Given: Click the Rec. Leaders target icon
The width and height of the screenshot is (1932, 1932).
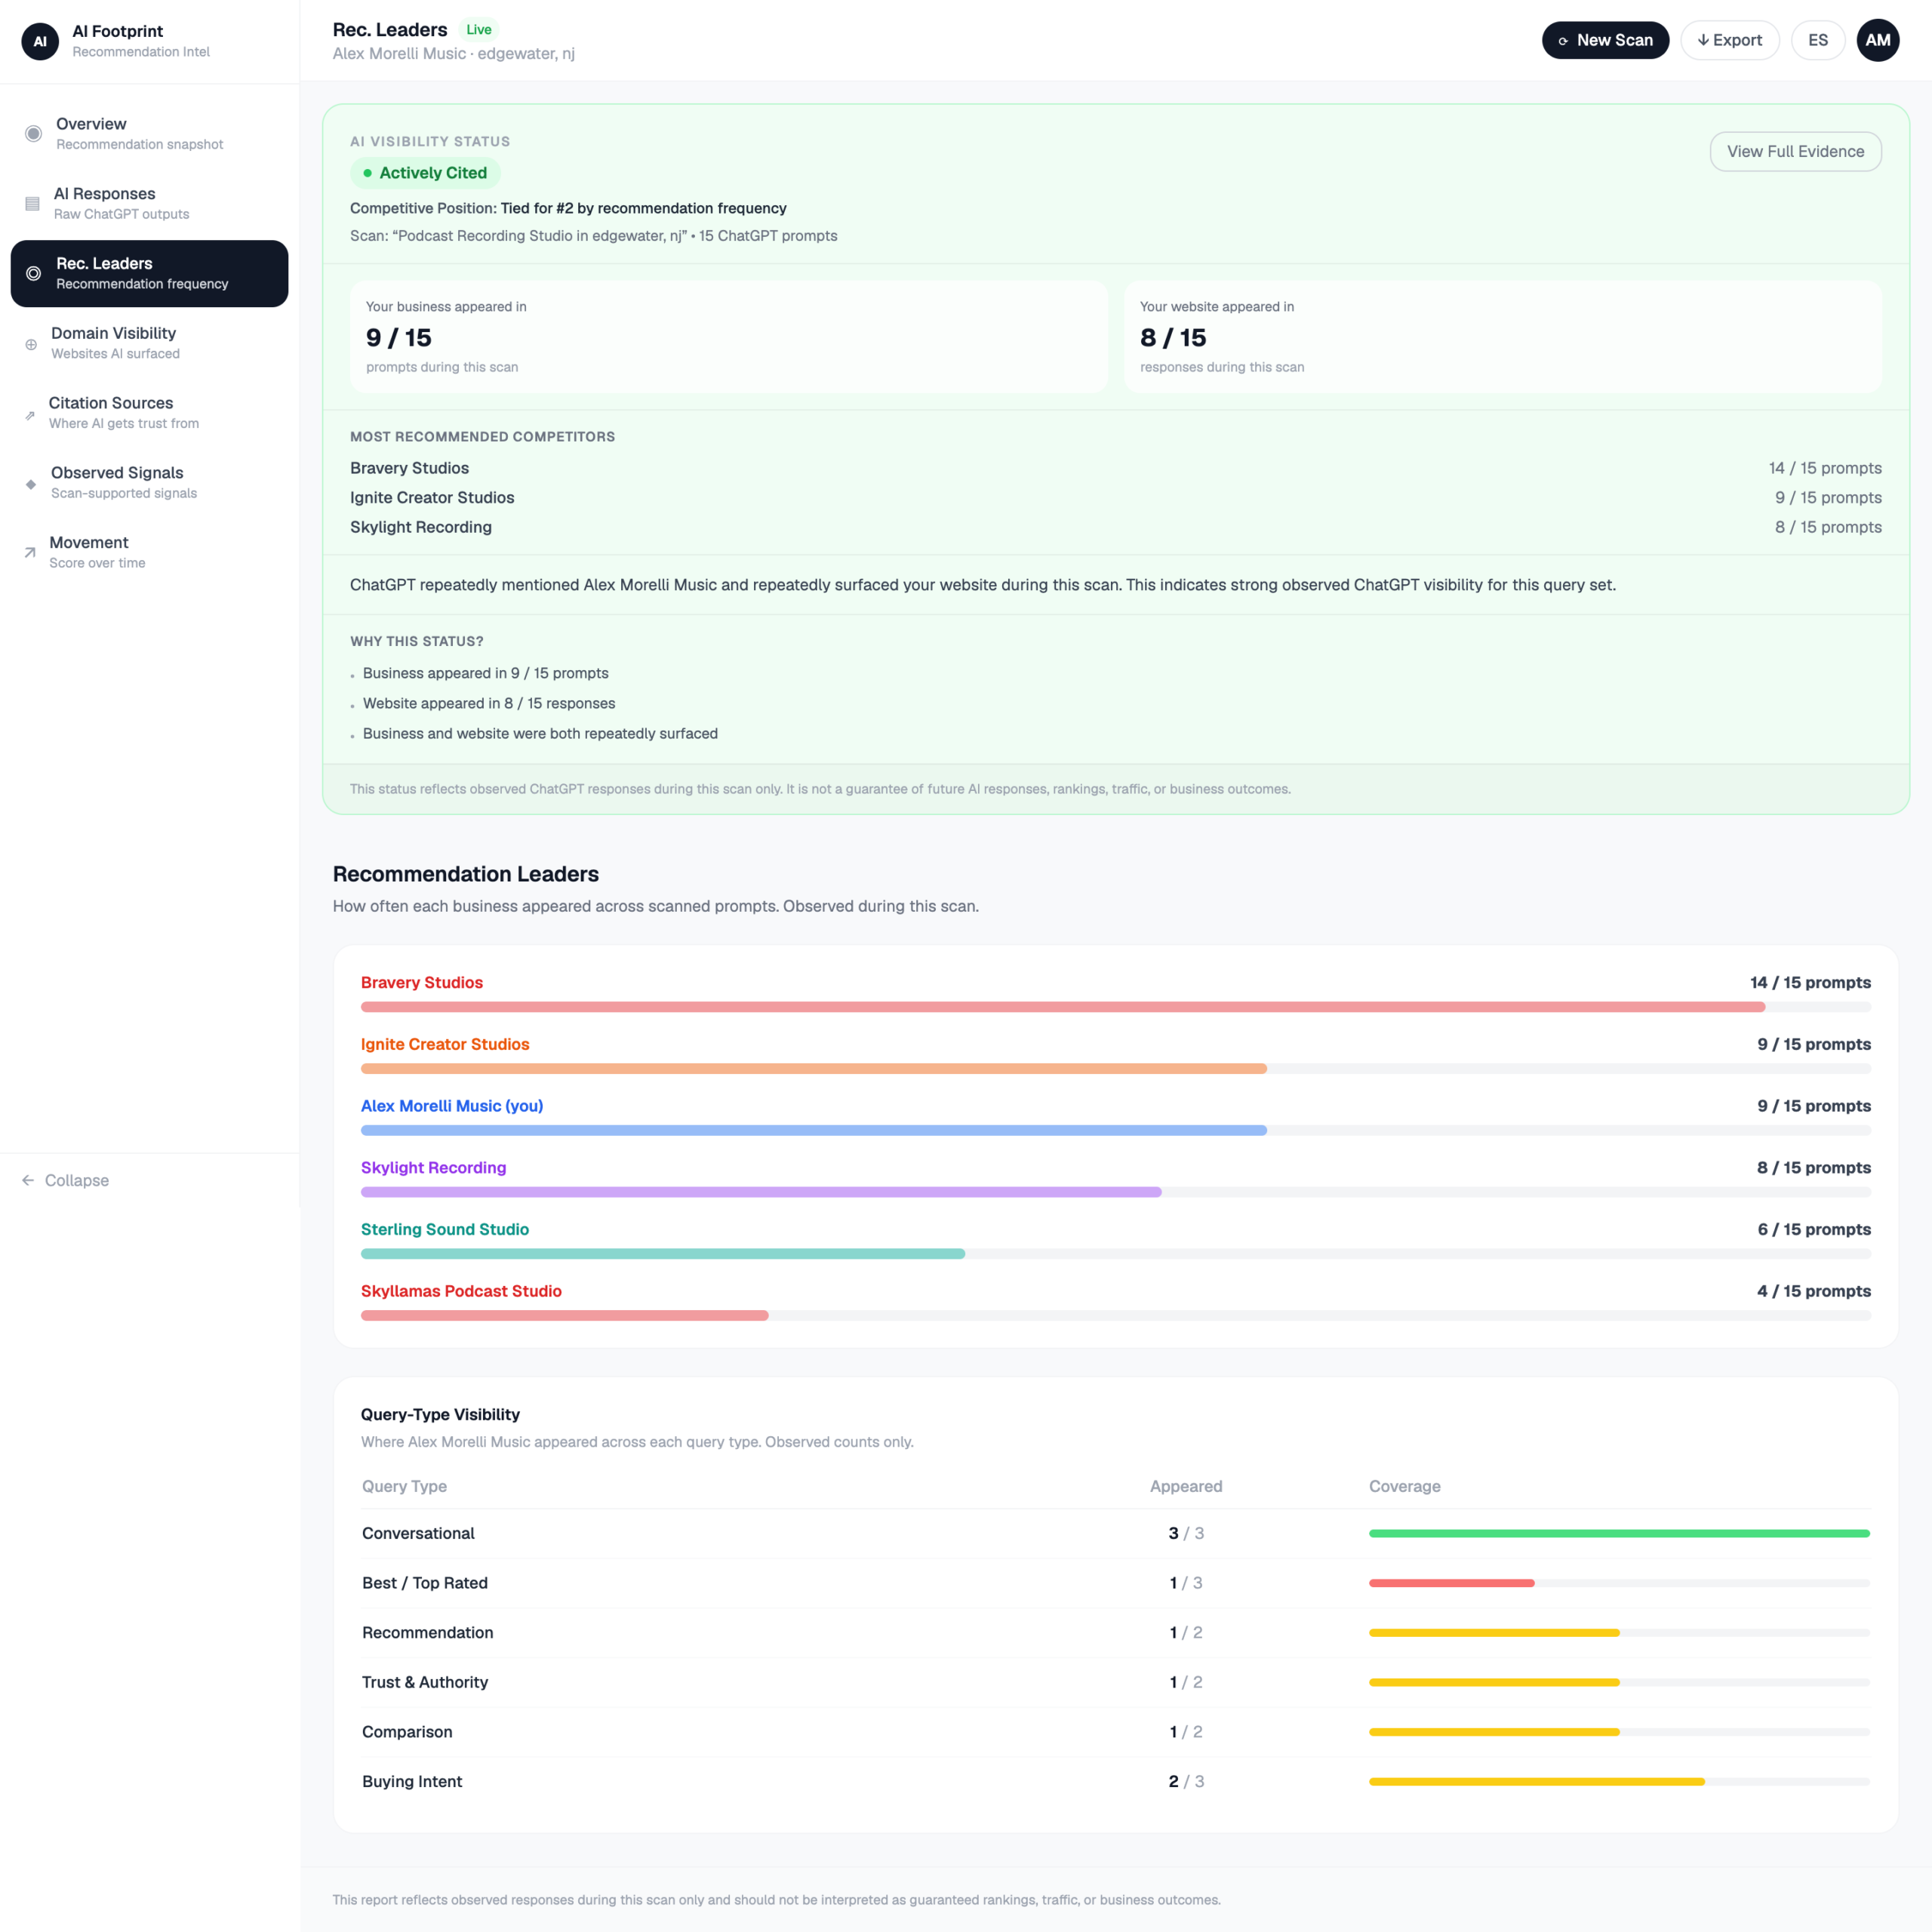Looking at the screenshot, I should (33, 273).
